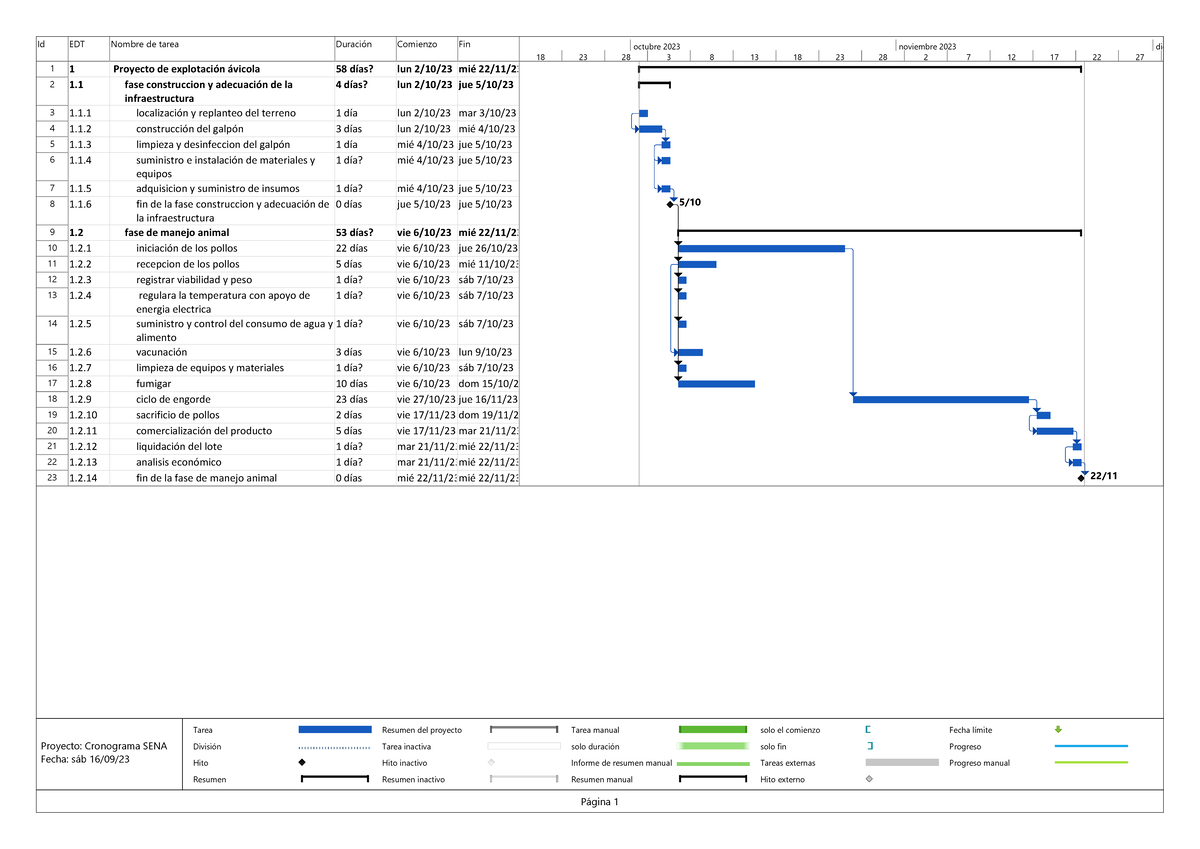Select the Gantt bar for ciclo de engorde
Viewport: 1200px width, 849px height.
click(x=941, y=399)
